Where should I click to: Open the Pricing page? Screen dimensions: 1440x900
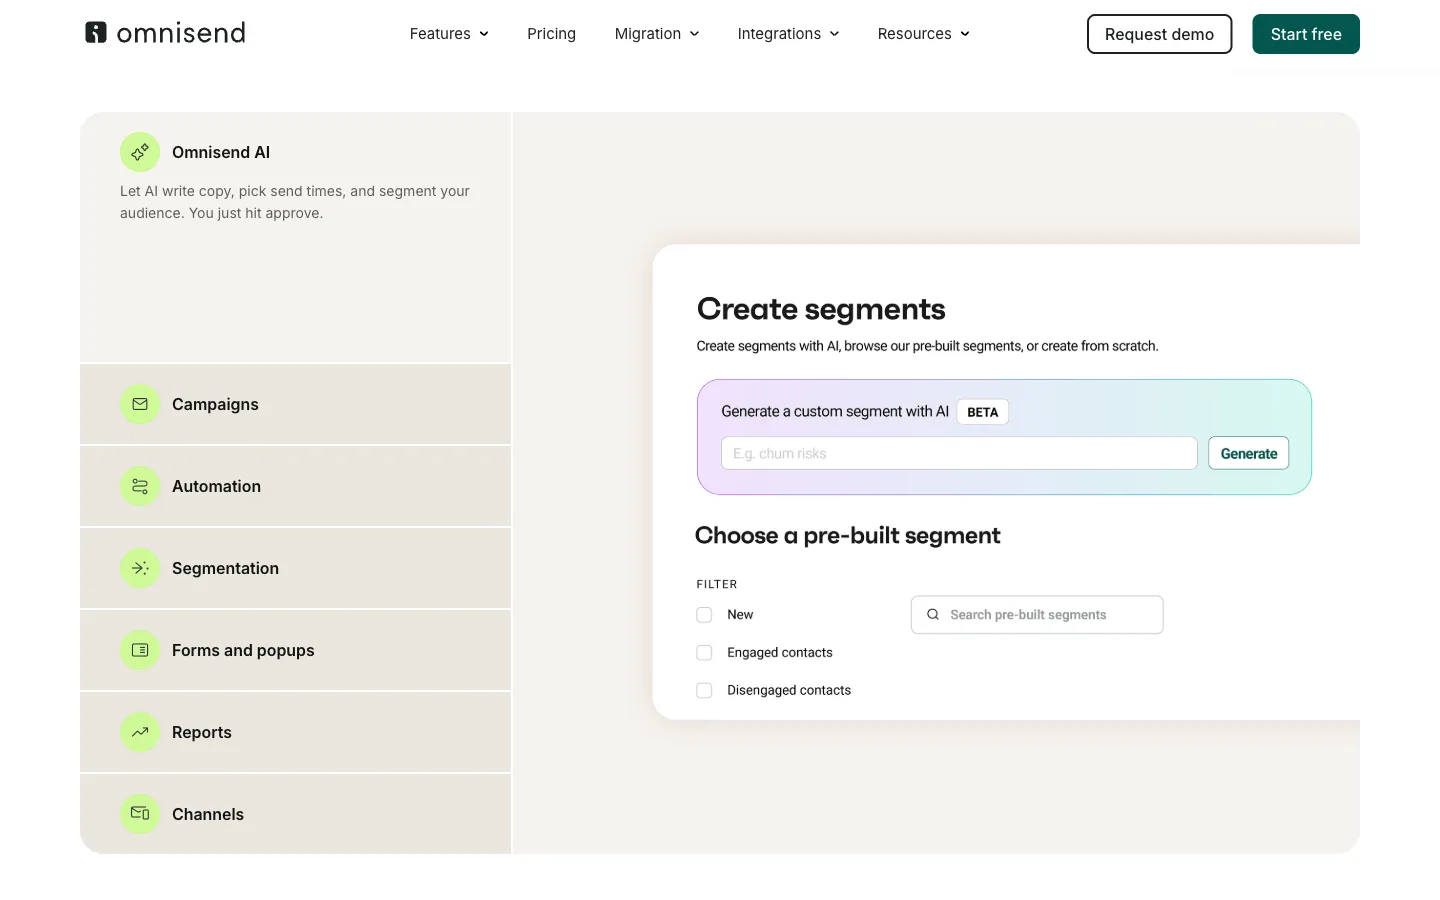(551, 34)
